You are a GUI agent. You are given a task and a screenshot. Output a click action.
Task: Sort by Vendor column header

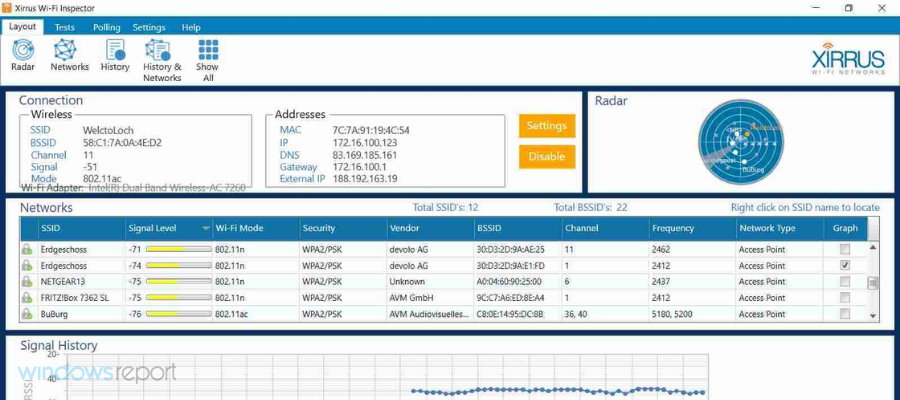coord(430,228)
